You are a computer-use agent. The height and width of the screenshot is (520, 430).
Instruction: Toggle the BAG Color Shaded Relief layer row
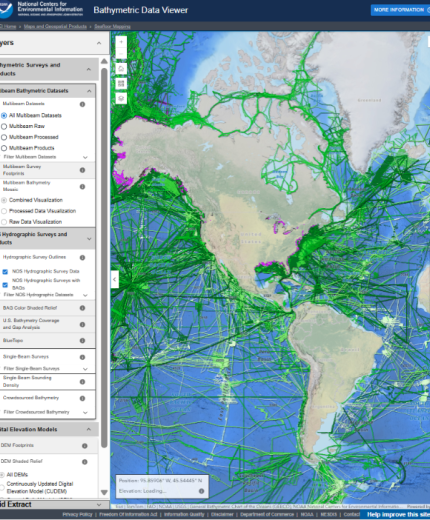(47, 308)
